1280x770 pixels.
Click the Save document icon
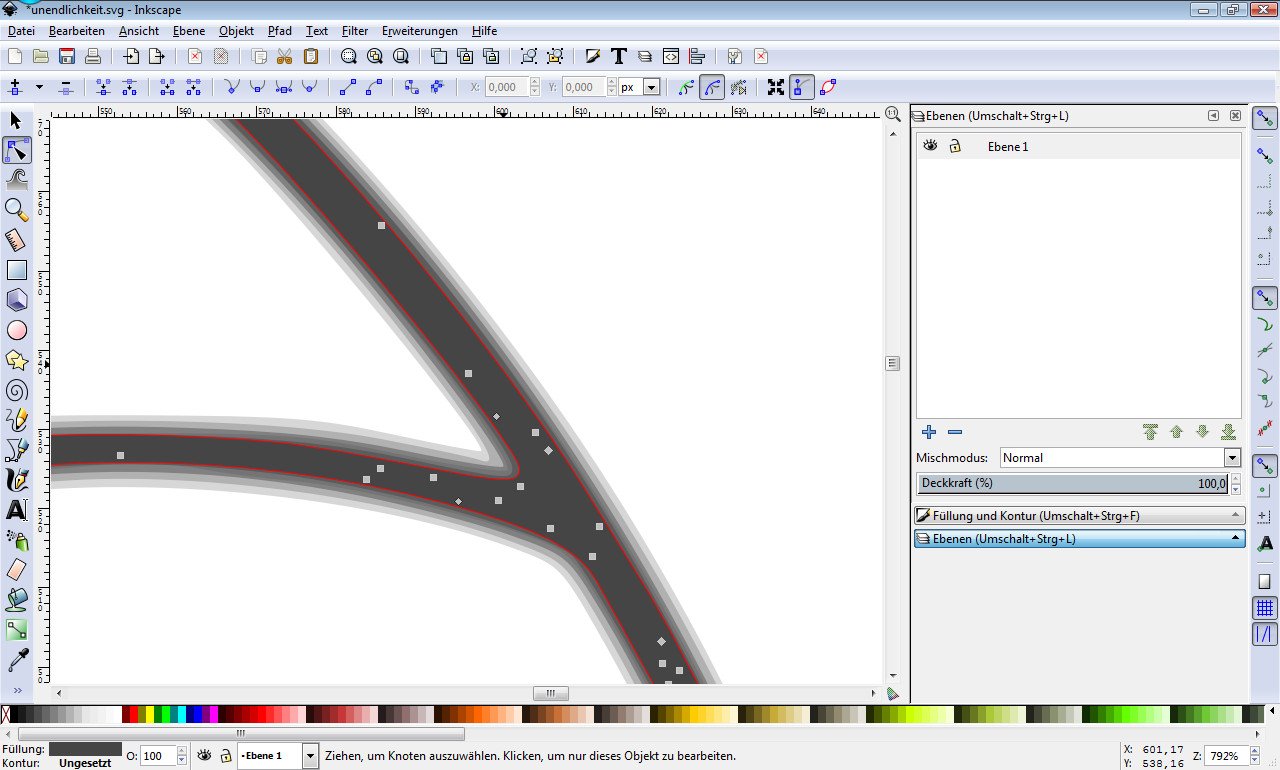(x=67, y=56)
